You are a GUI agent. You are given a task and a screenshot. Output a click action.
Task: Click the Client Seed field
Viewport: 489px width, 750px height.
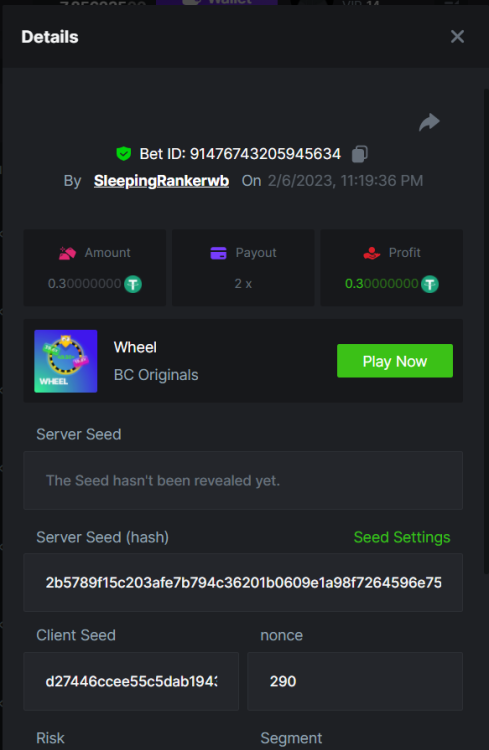coord(131,681)
